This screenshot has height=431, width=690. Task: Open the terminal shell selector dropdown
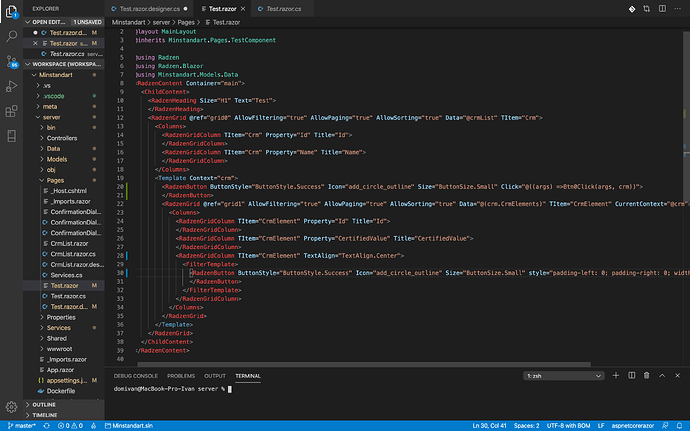562,375
